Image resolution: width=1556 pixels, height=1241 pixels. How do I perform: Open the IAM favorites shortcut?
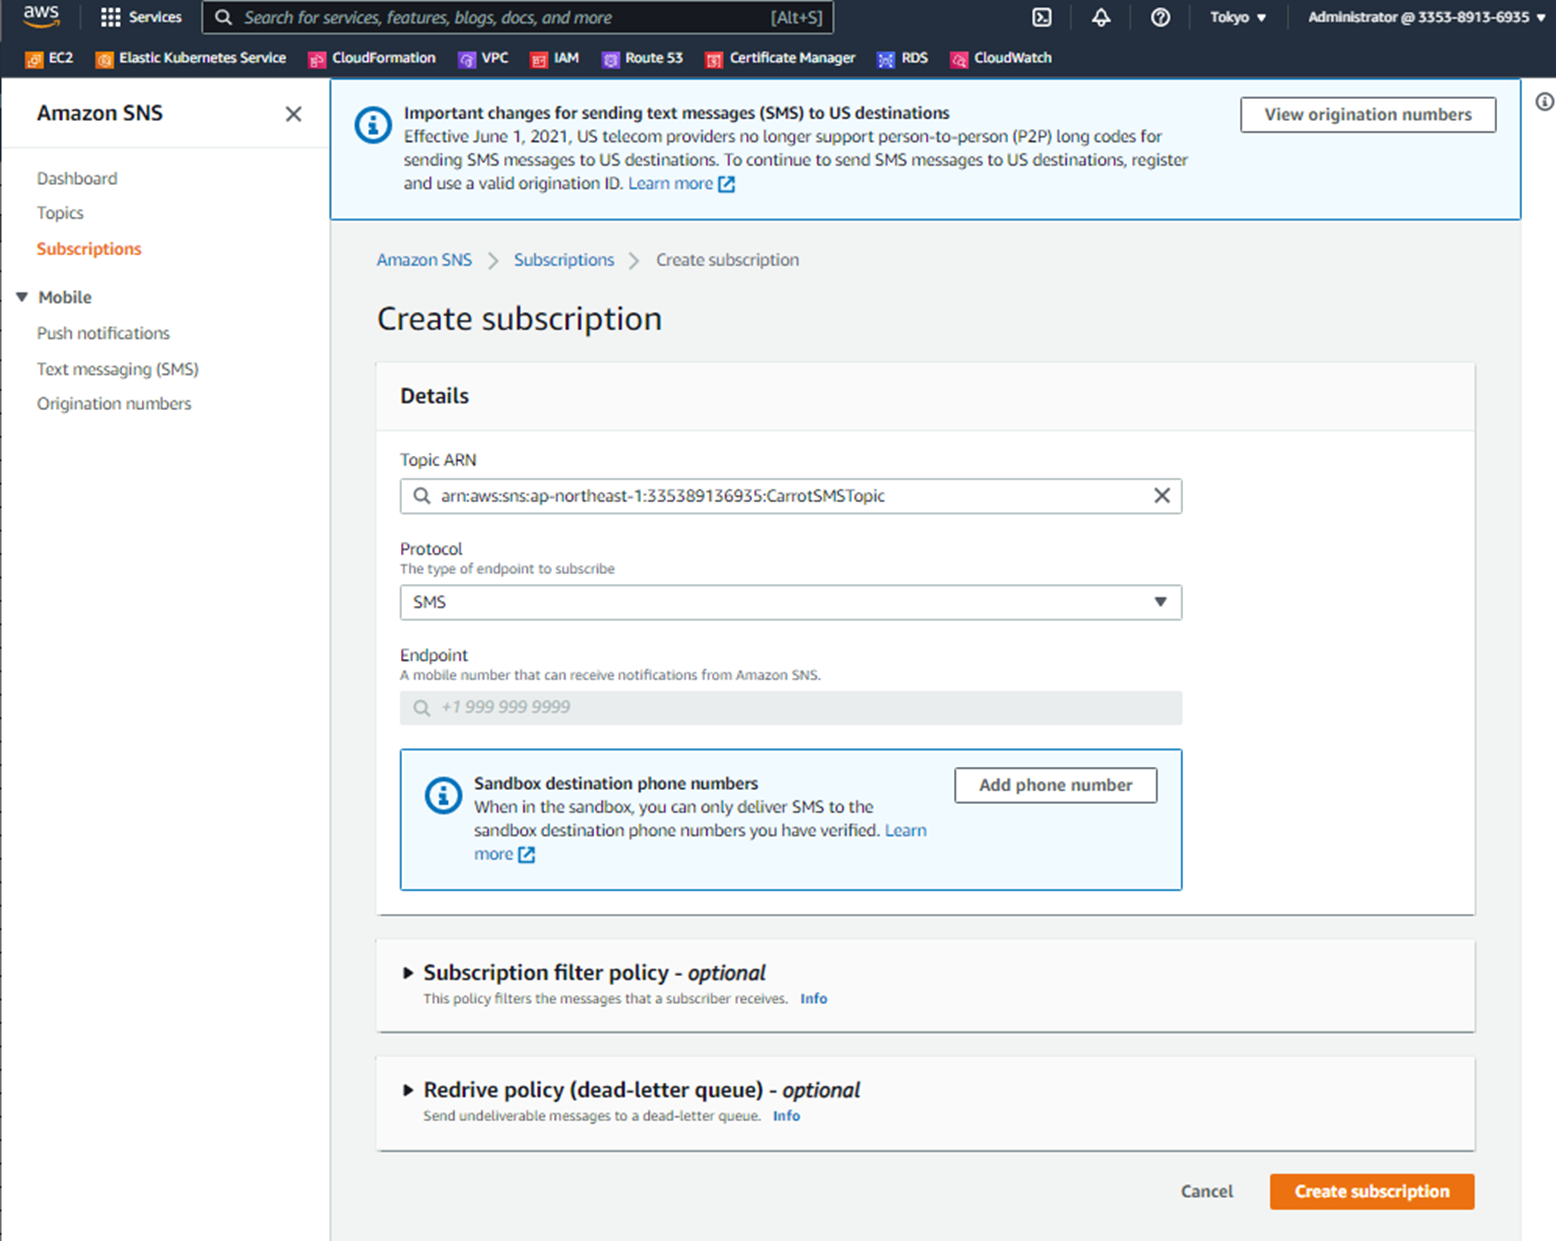(555, 58)
